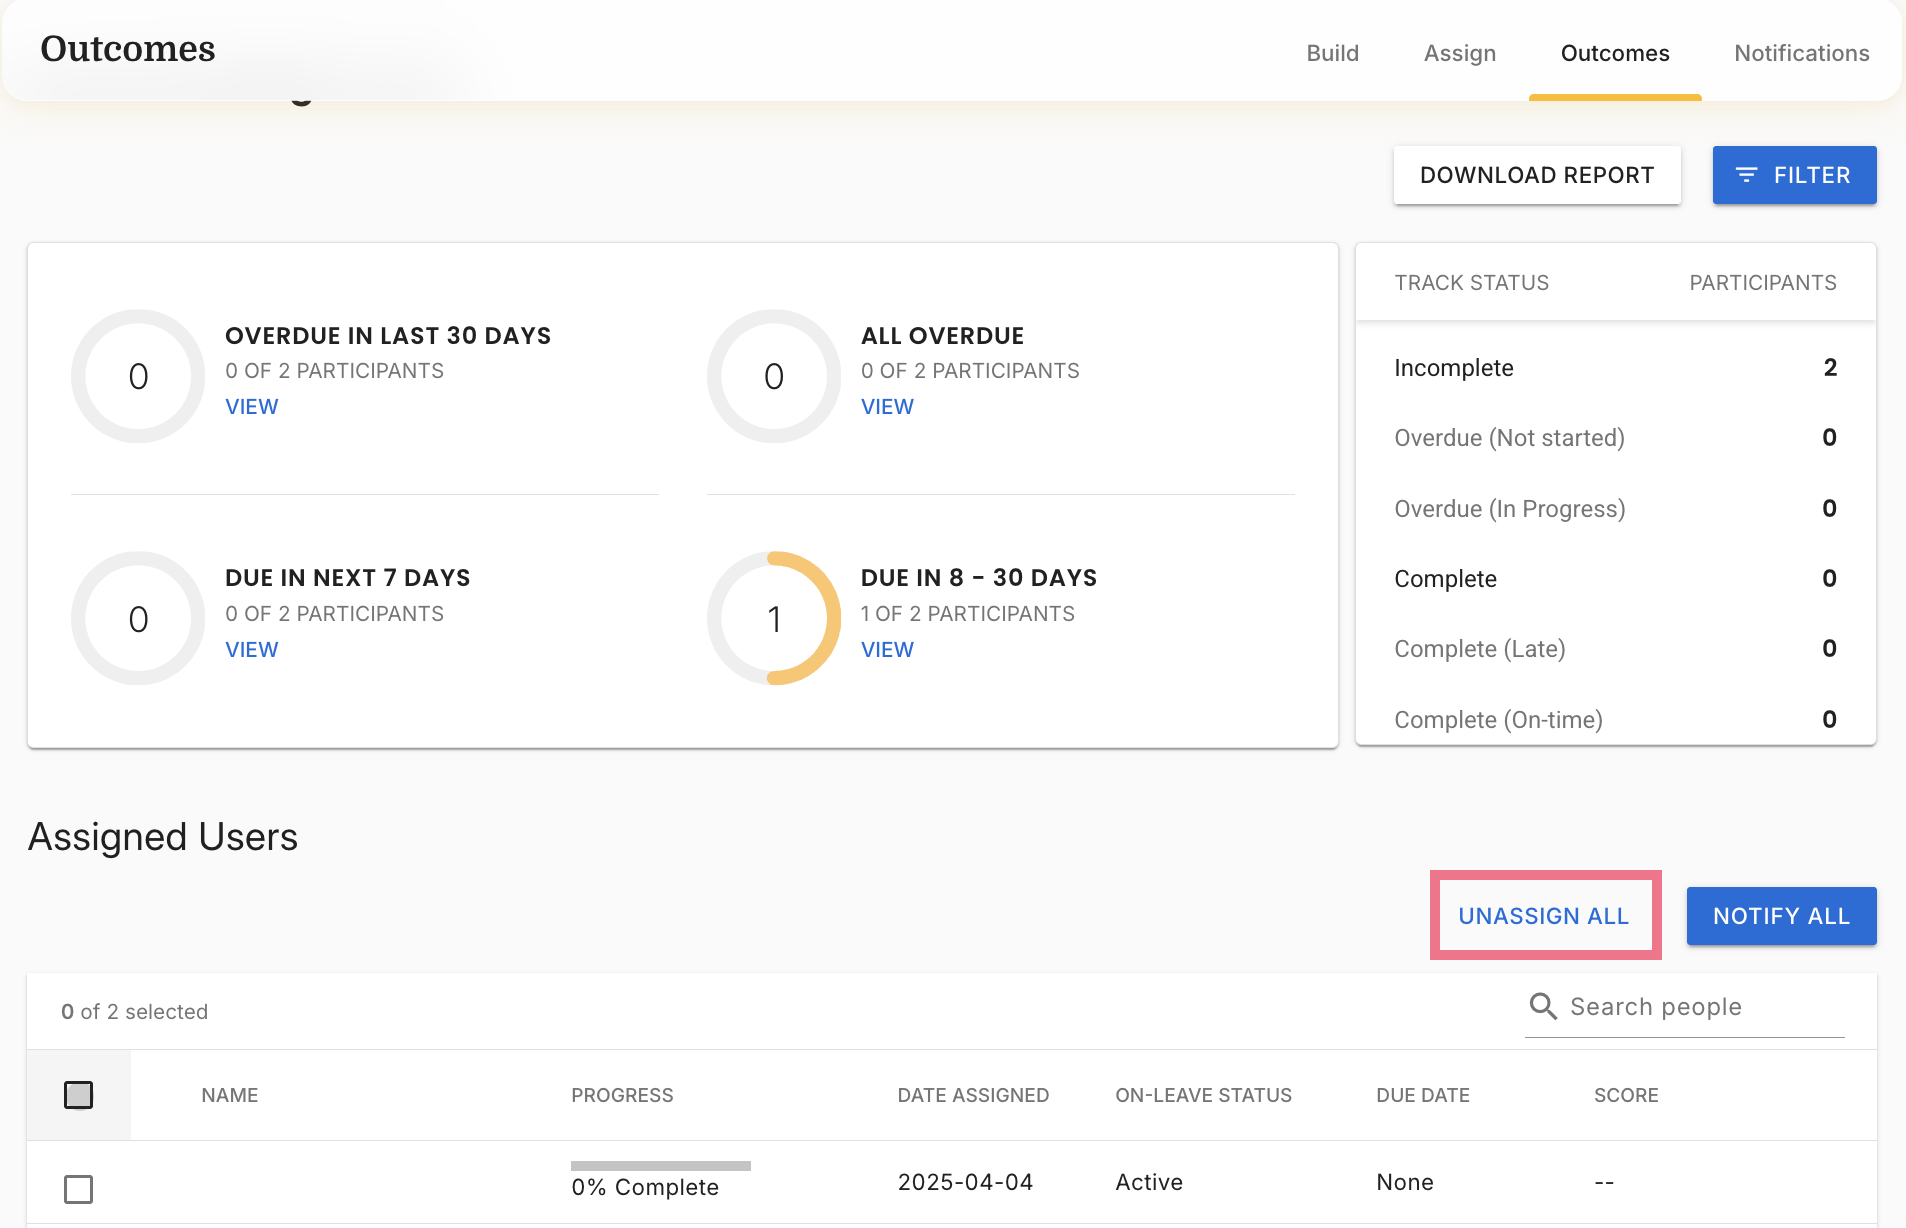Select the Incomplete track status row

point(1615,368)
